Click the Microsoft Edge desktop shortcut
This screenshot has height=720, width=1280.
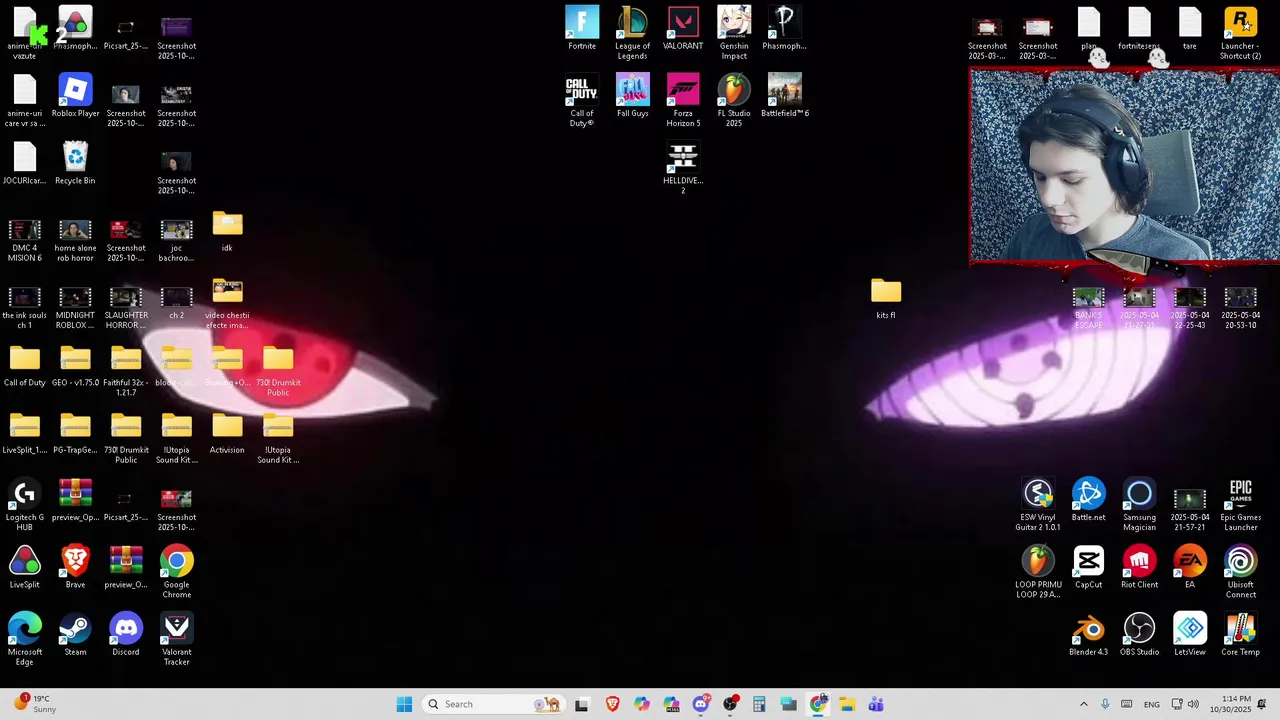click(25, 640)
